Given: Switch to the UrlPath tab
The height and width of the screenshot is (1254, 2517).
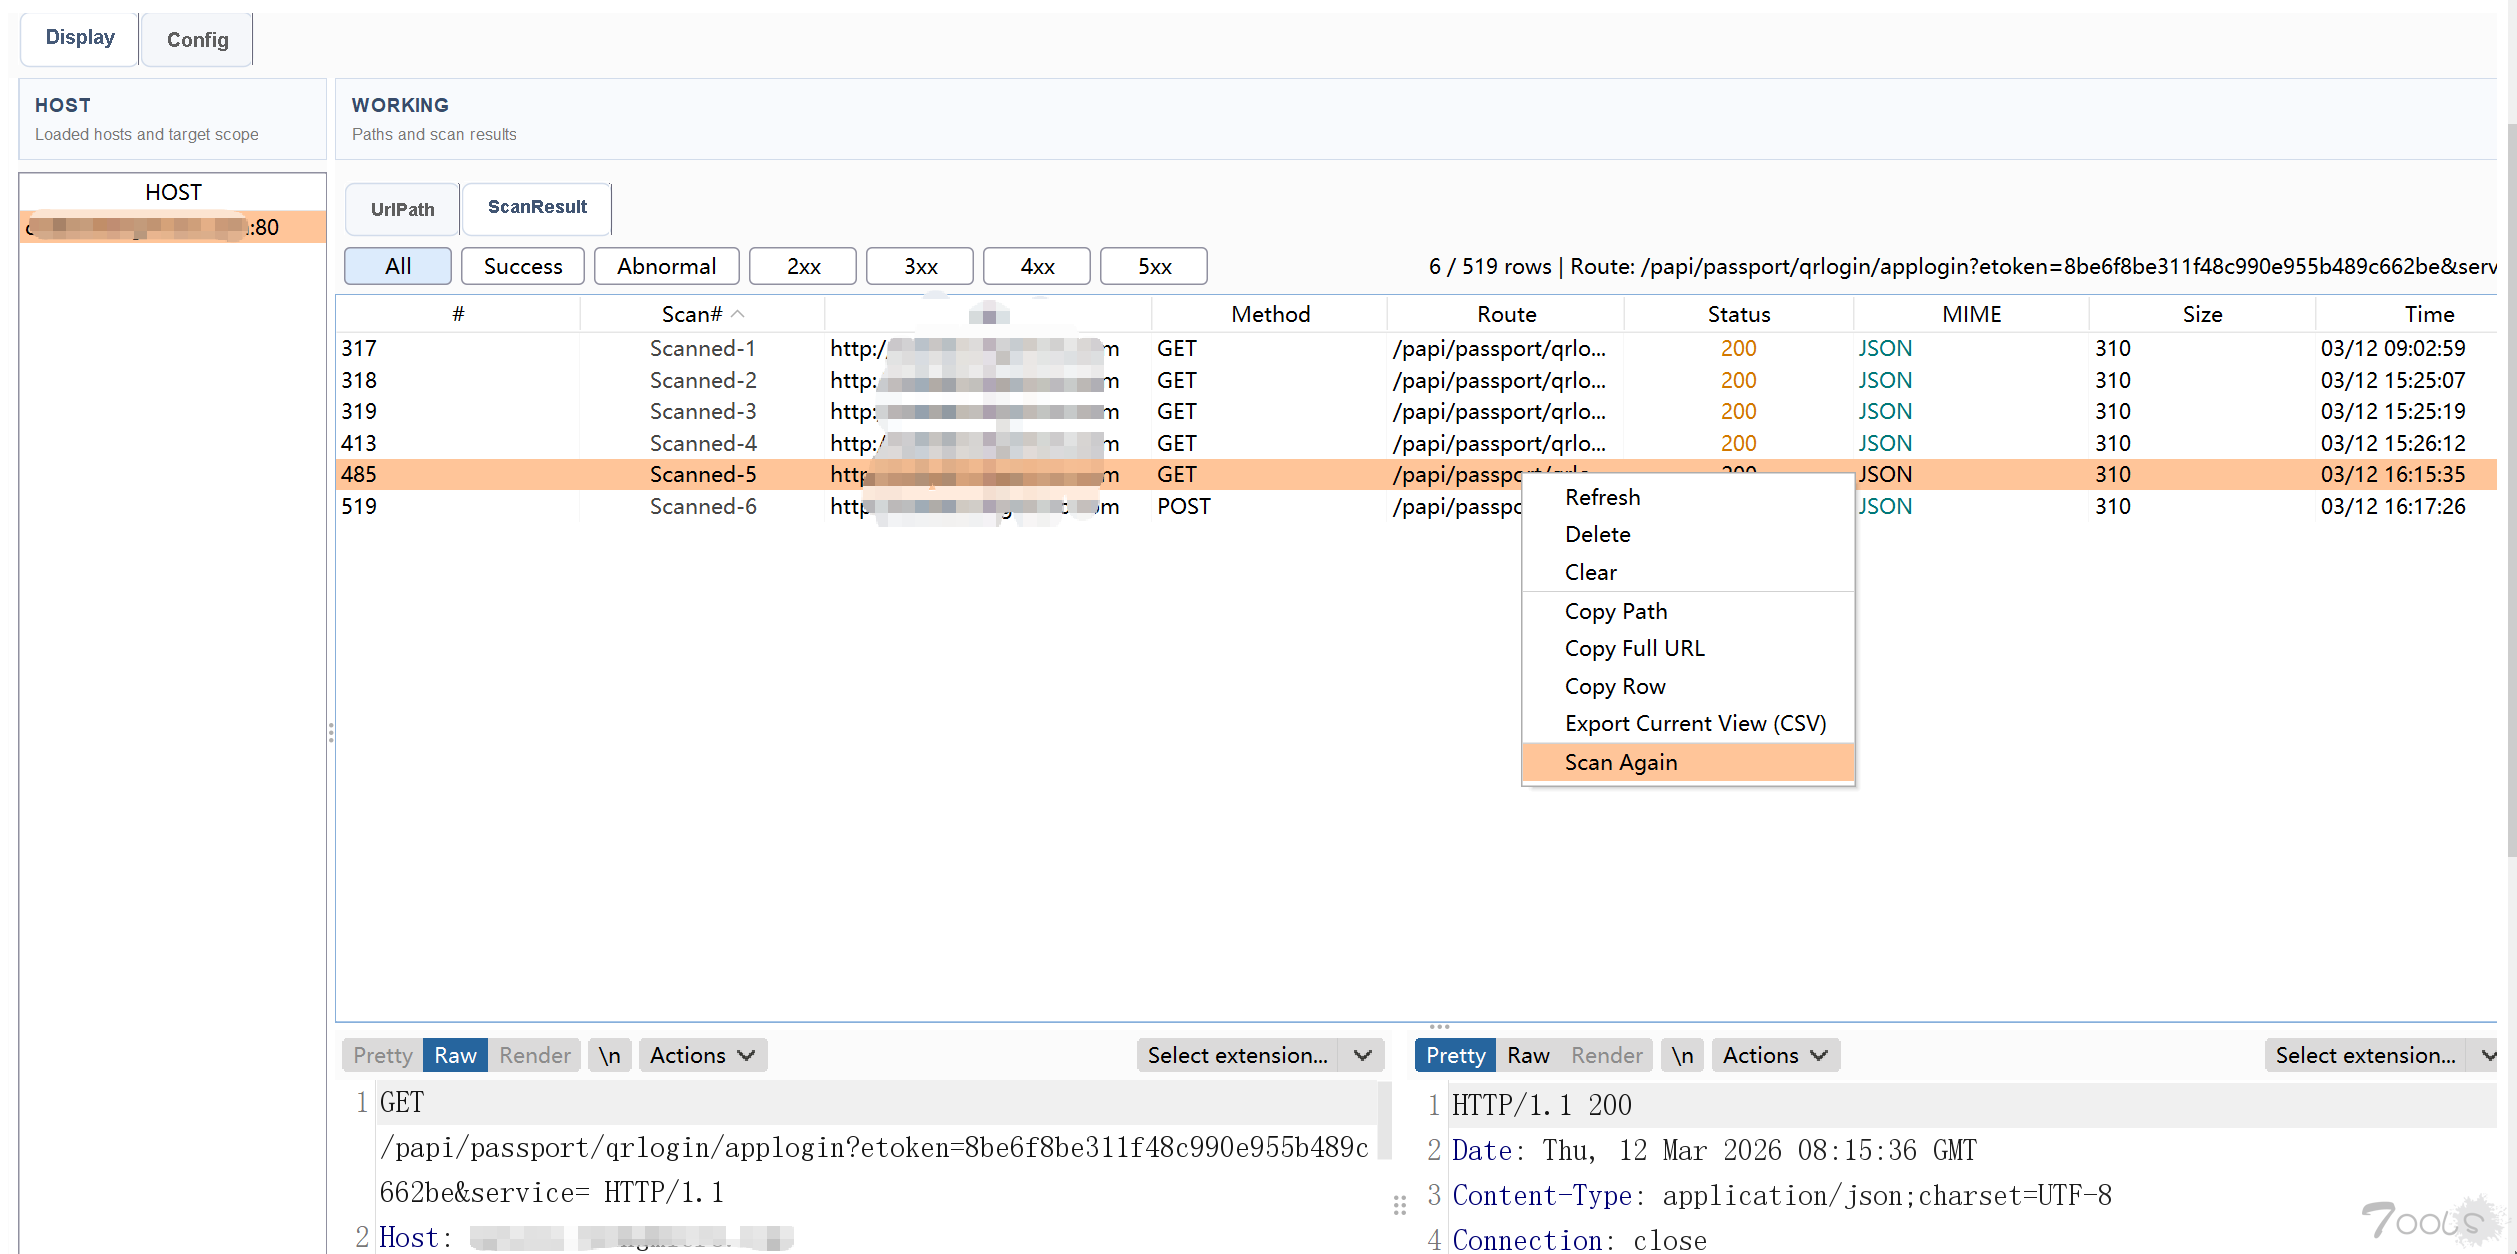Looking at the screenshot, I should (402, 209).
